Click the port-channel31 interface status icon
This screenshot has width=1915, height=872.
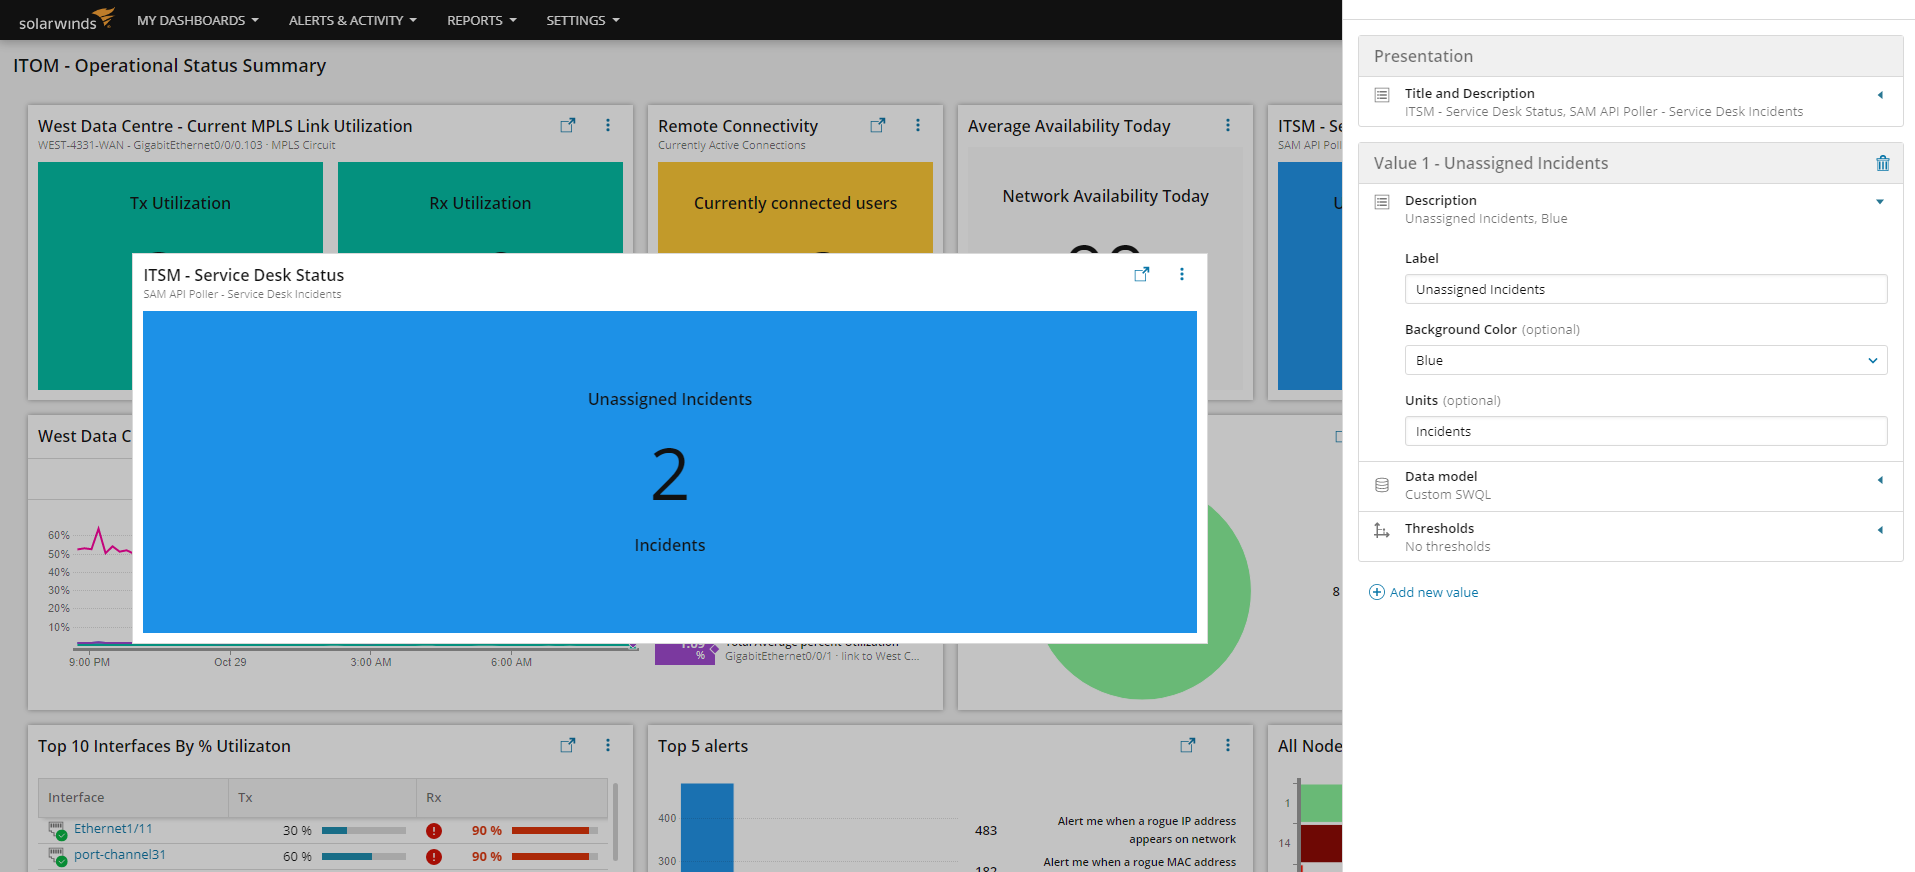[x=57, y=856]
